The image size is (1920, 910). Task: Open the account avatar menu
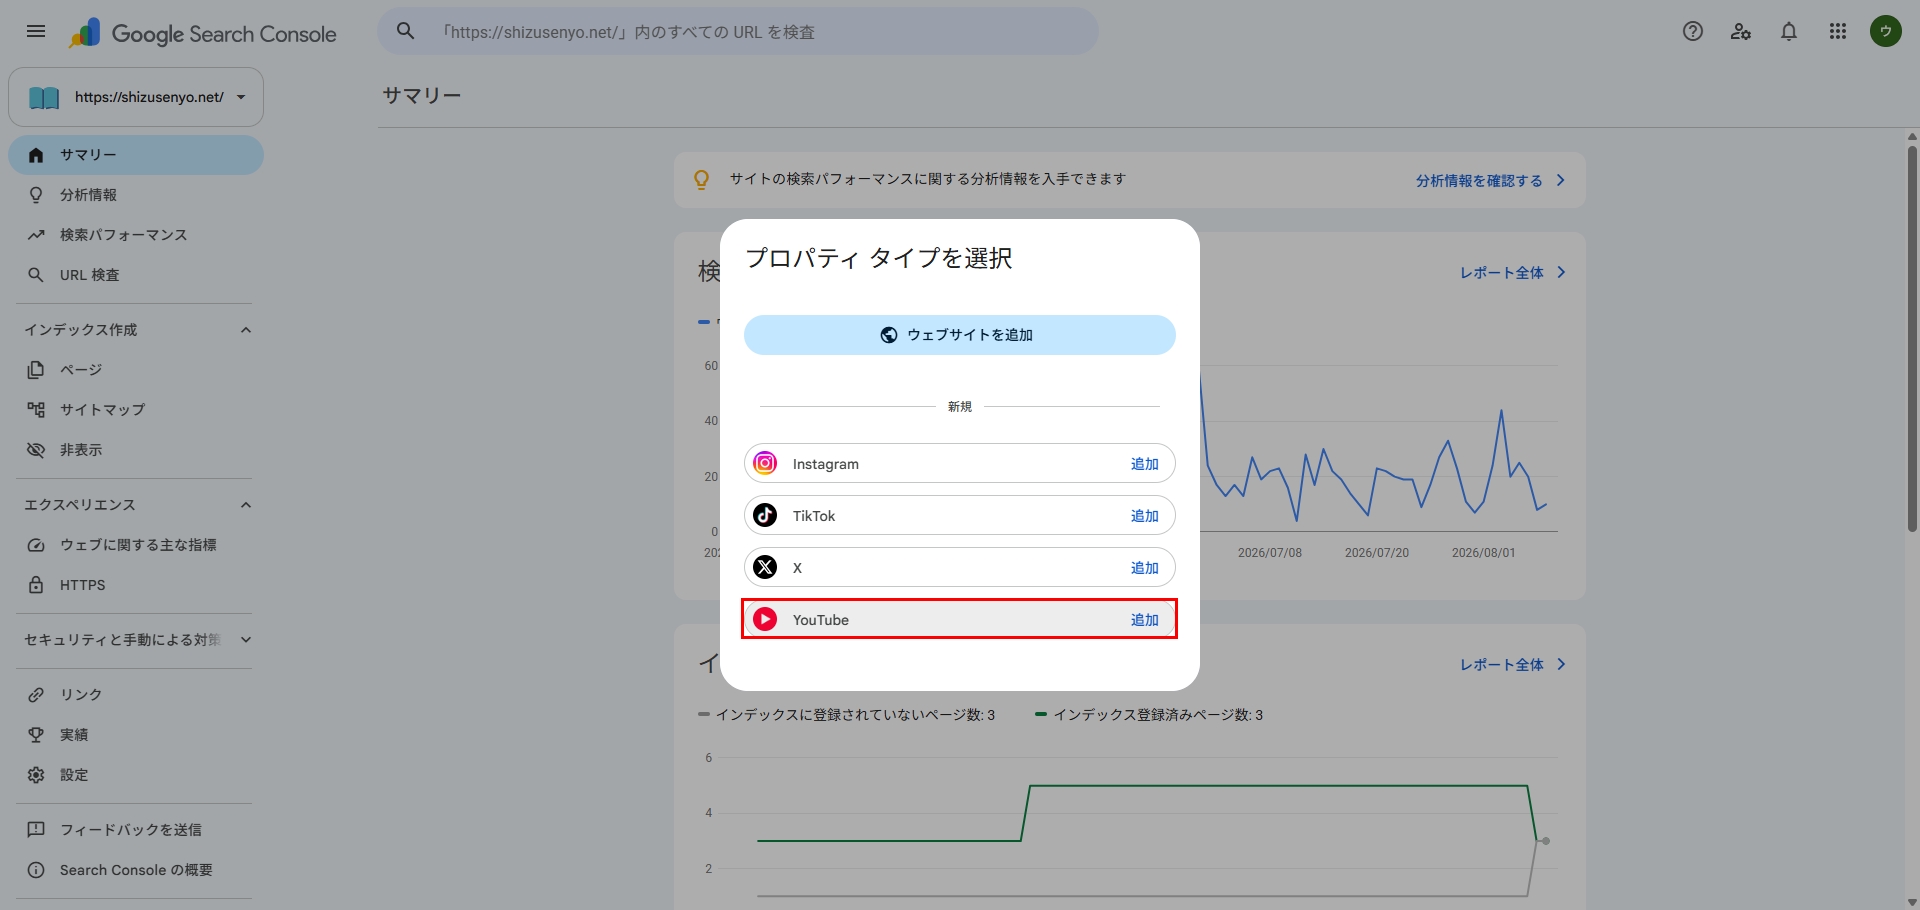coord(1886,32)
